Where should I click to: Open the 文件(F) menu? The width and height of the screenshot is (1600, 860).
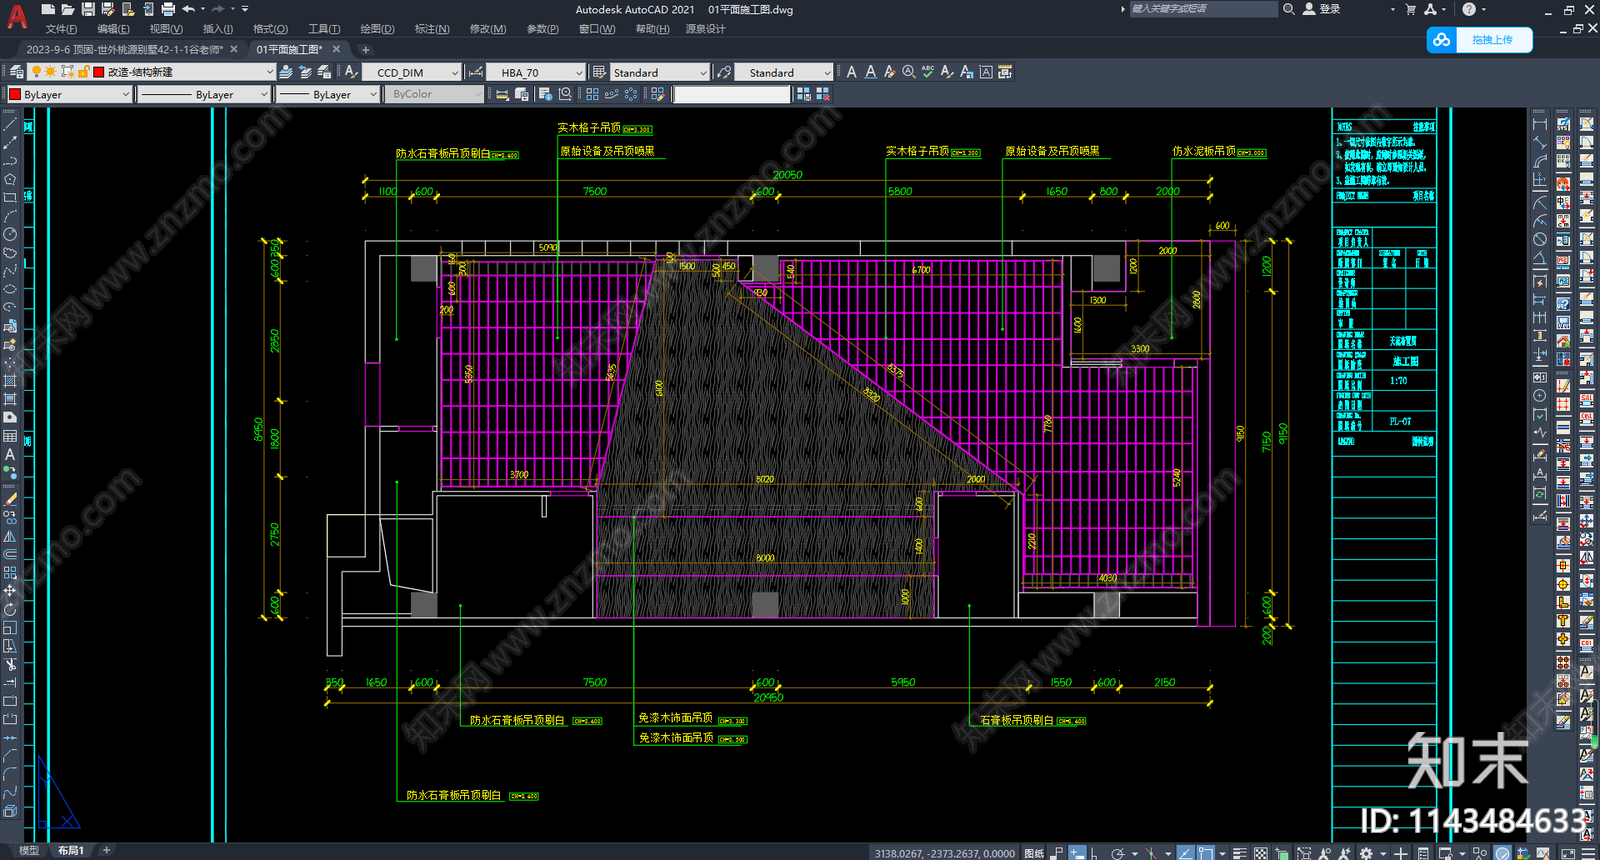tap(61, 29)
